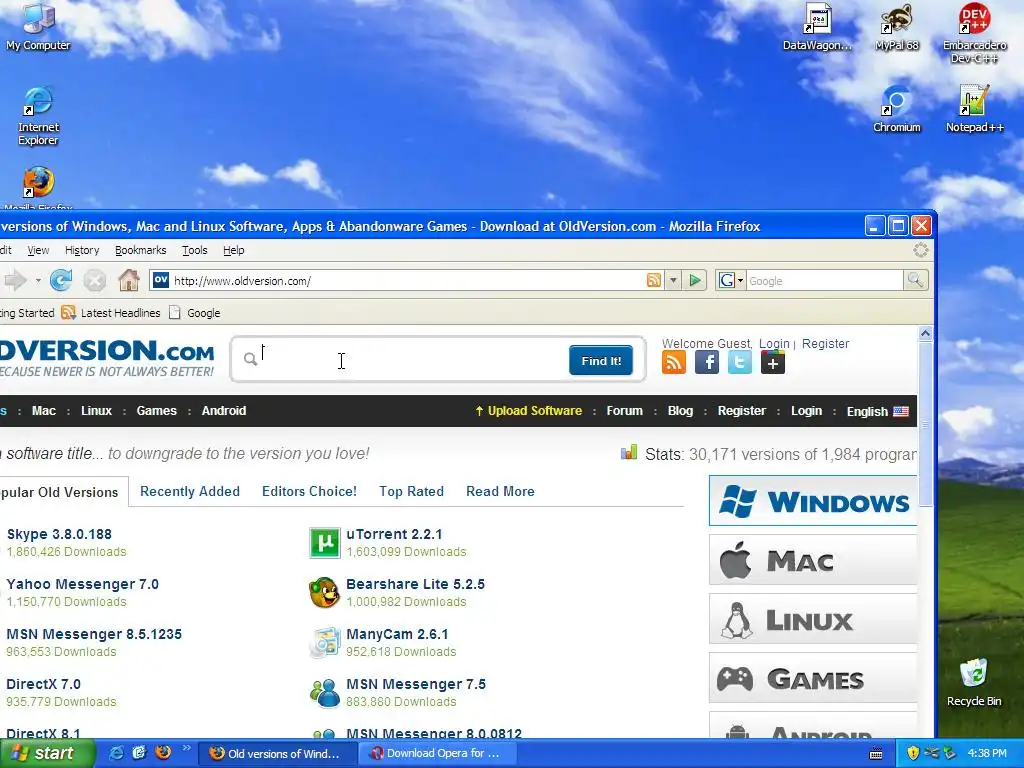Image resolution: width=1024 pixels, height=768 pixels.
Task: Open the Bookmarks menu
Action: tap(140, 250)
